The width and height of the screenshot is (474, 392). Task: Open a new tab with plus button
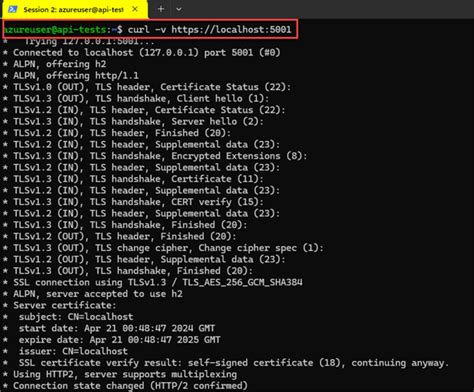(161, 9)
